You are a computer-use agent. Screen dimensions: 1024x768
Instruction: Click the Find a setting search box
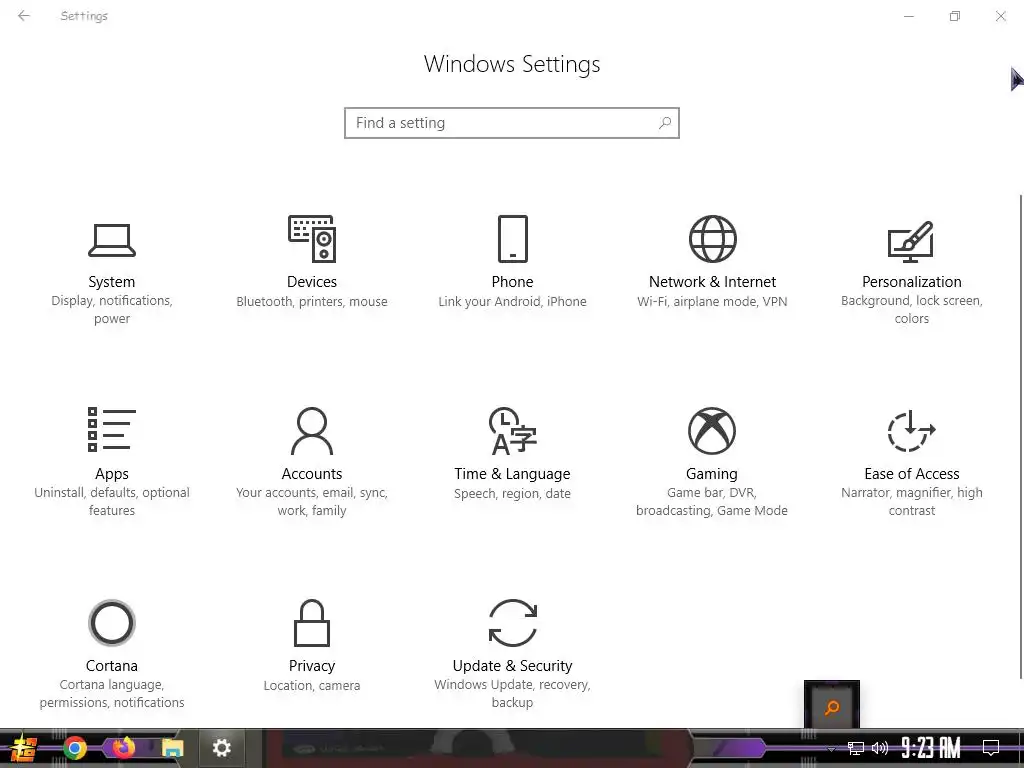pyautogui.click(x=512, y=123)
